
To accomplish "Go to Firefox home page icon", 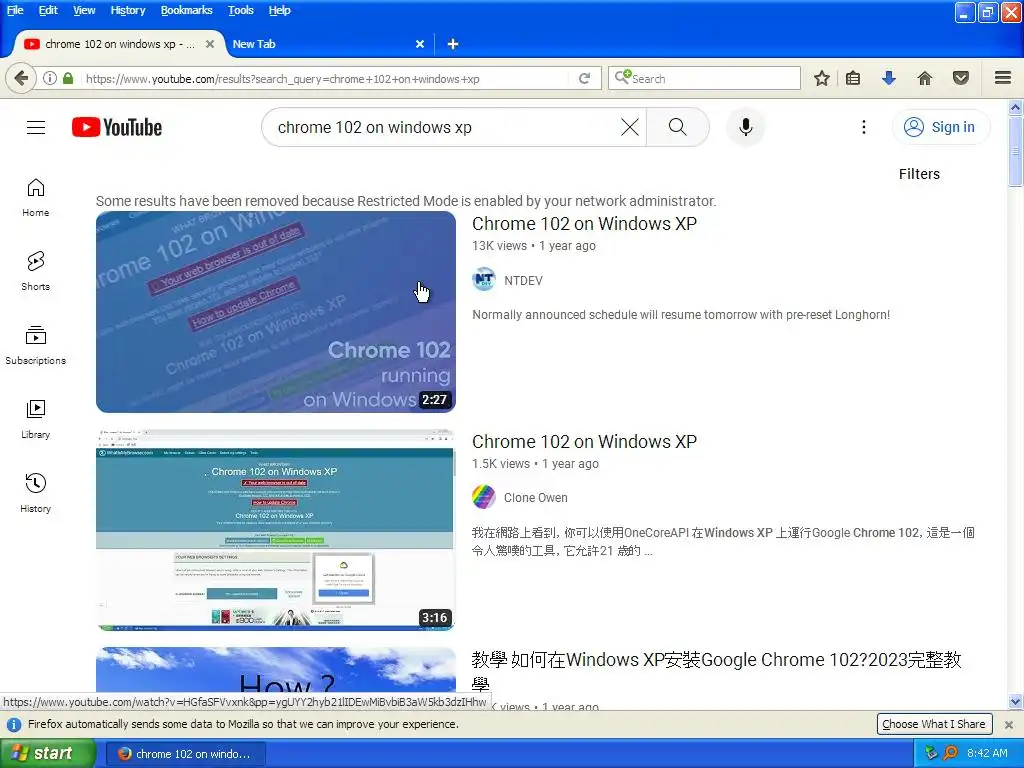I will click(x=924, y=78).
